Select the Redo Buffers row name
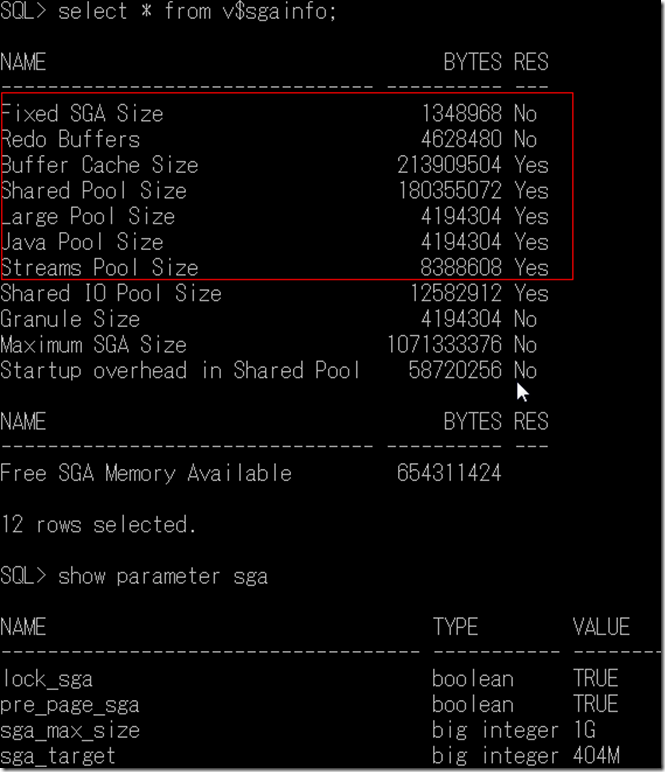This screenshot has height=772, width=665. [x=70, y=140]
